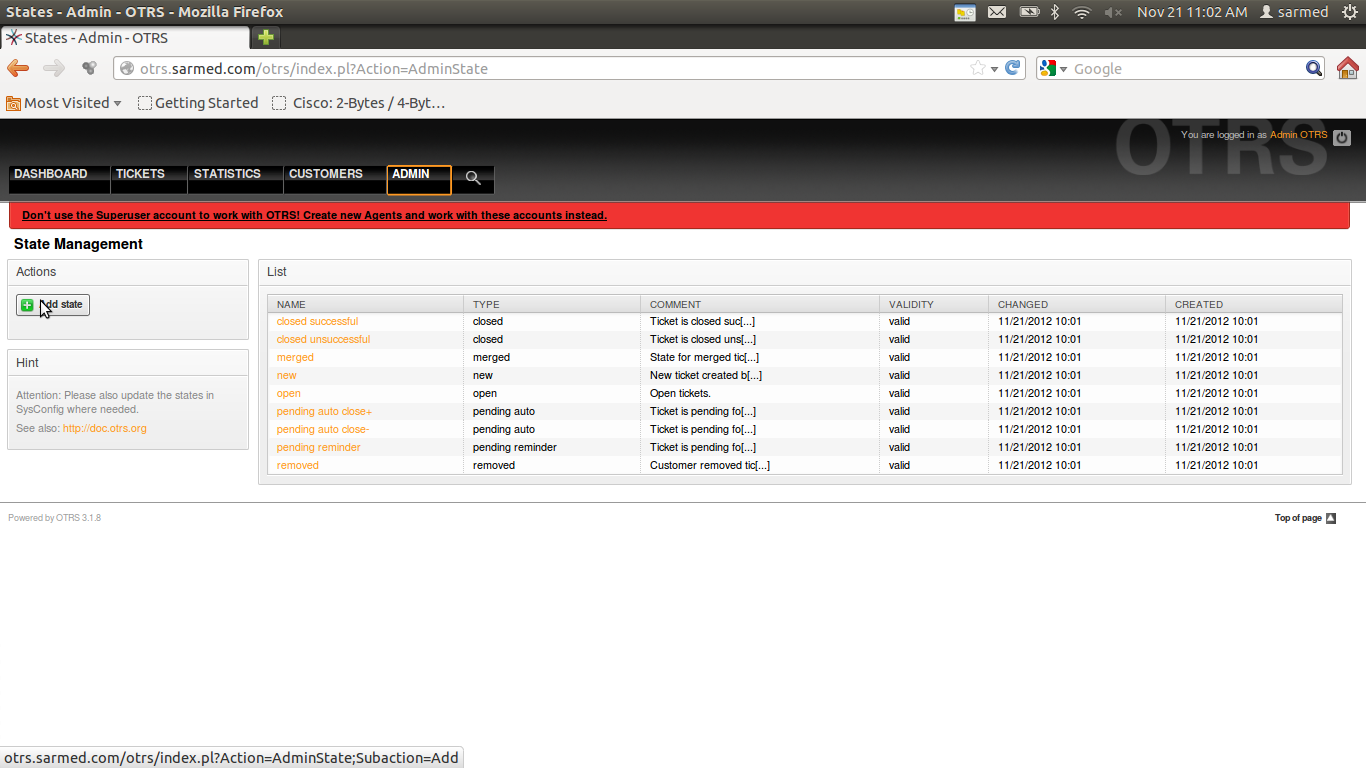
Task: Click the Top of page icon
Action: (1330, 518)
